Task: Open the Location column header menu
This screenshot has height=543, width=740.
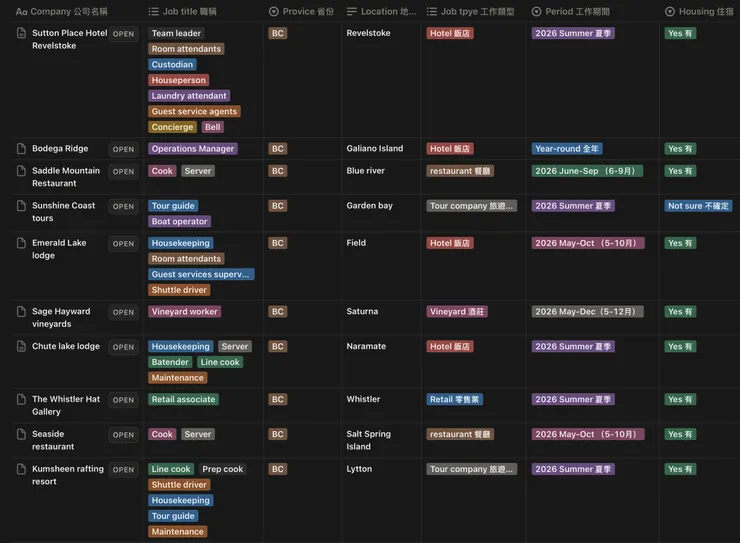Action: point(381,11)
